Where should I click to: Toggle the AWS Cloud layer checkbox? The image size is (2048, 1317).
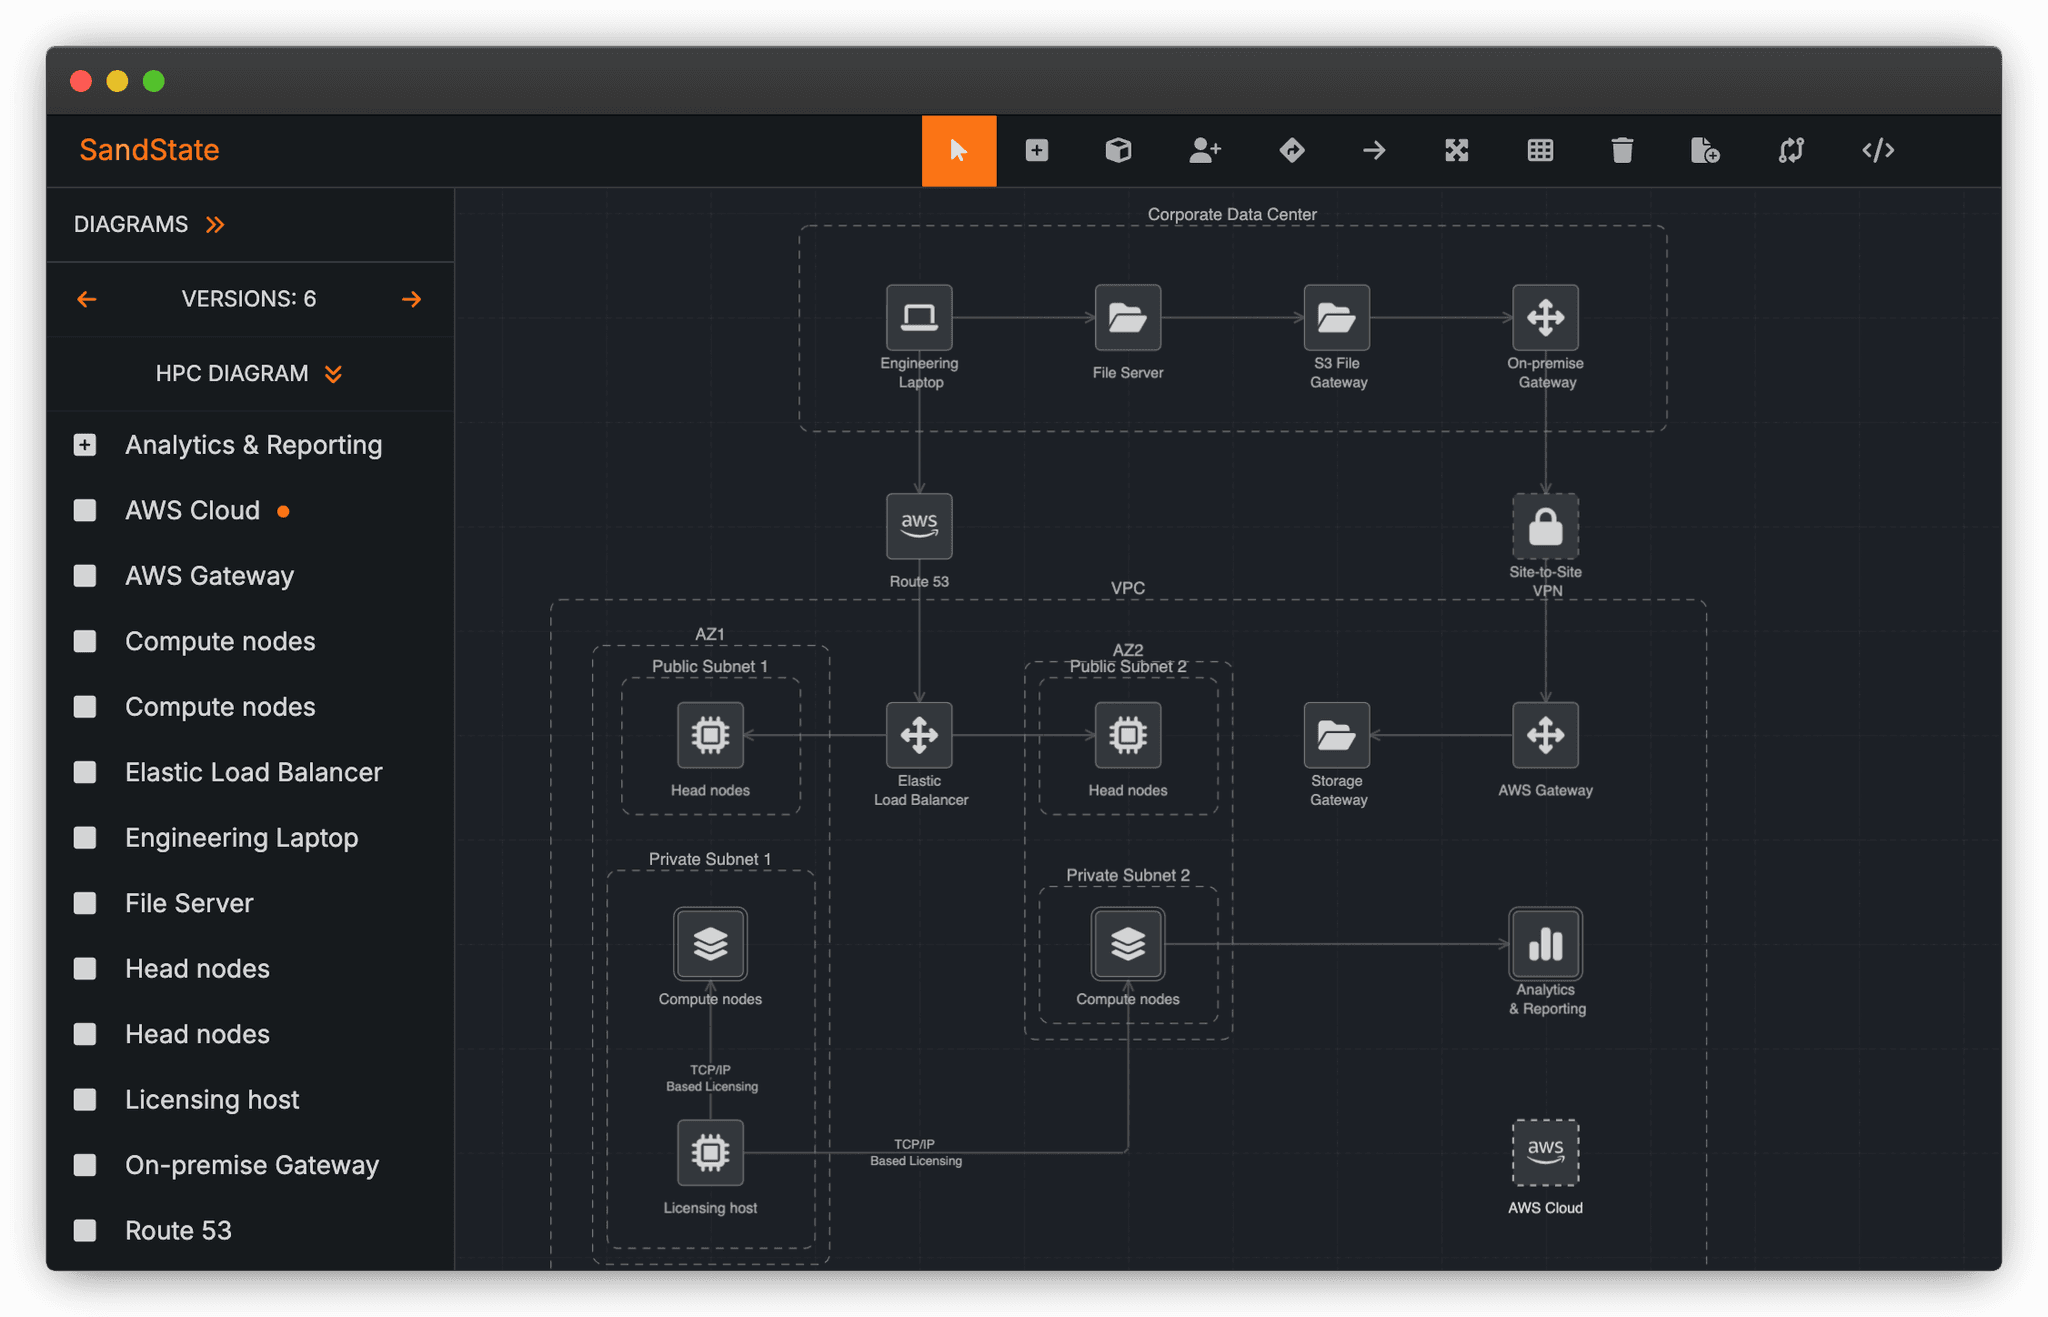coord(84,510)
